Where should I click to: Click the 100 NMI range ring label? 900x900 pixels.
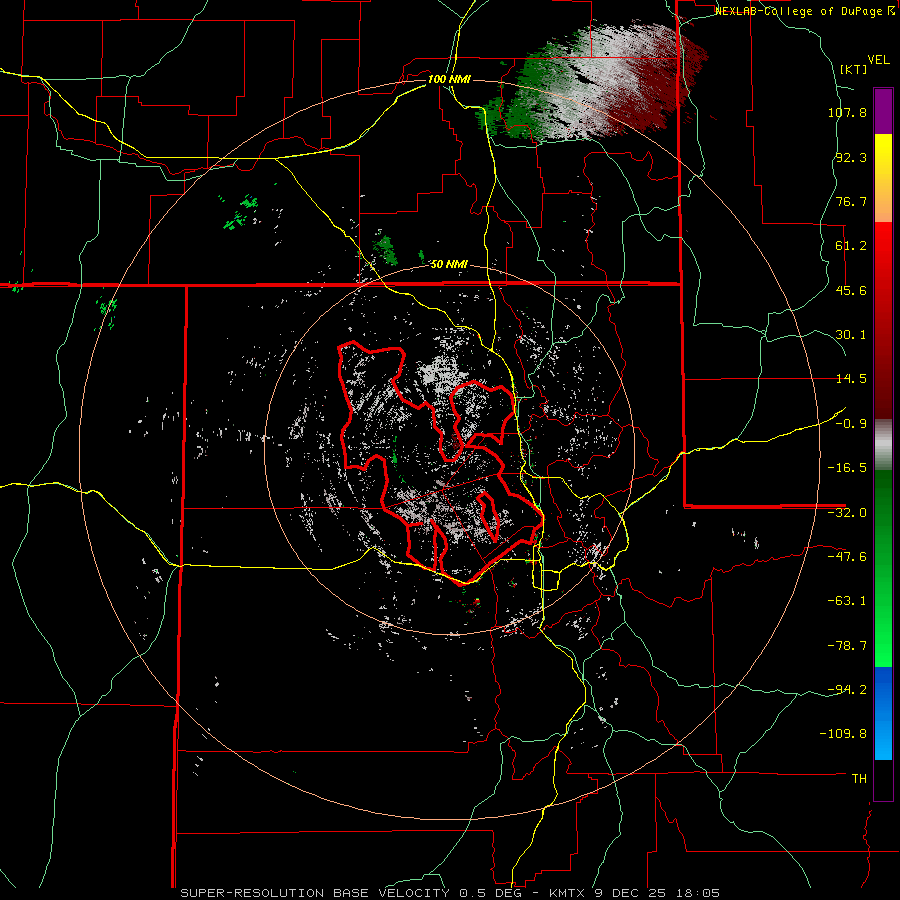pyautogui.click(x=449, y=79)
